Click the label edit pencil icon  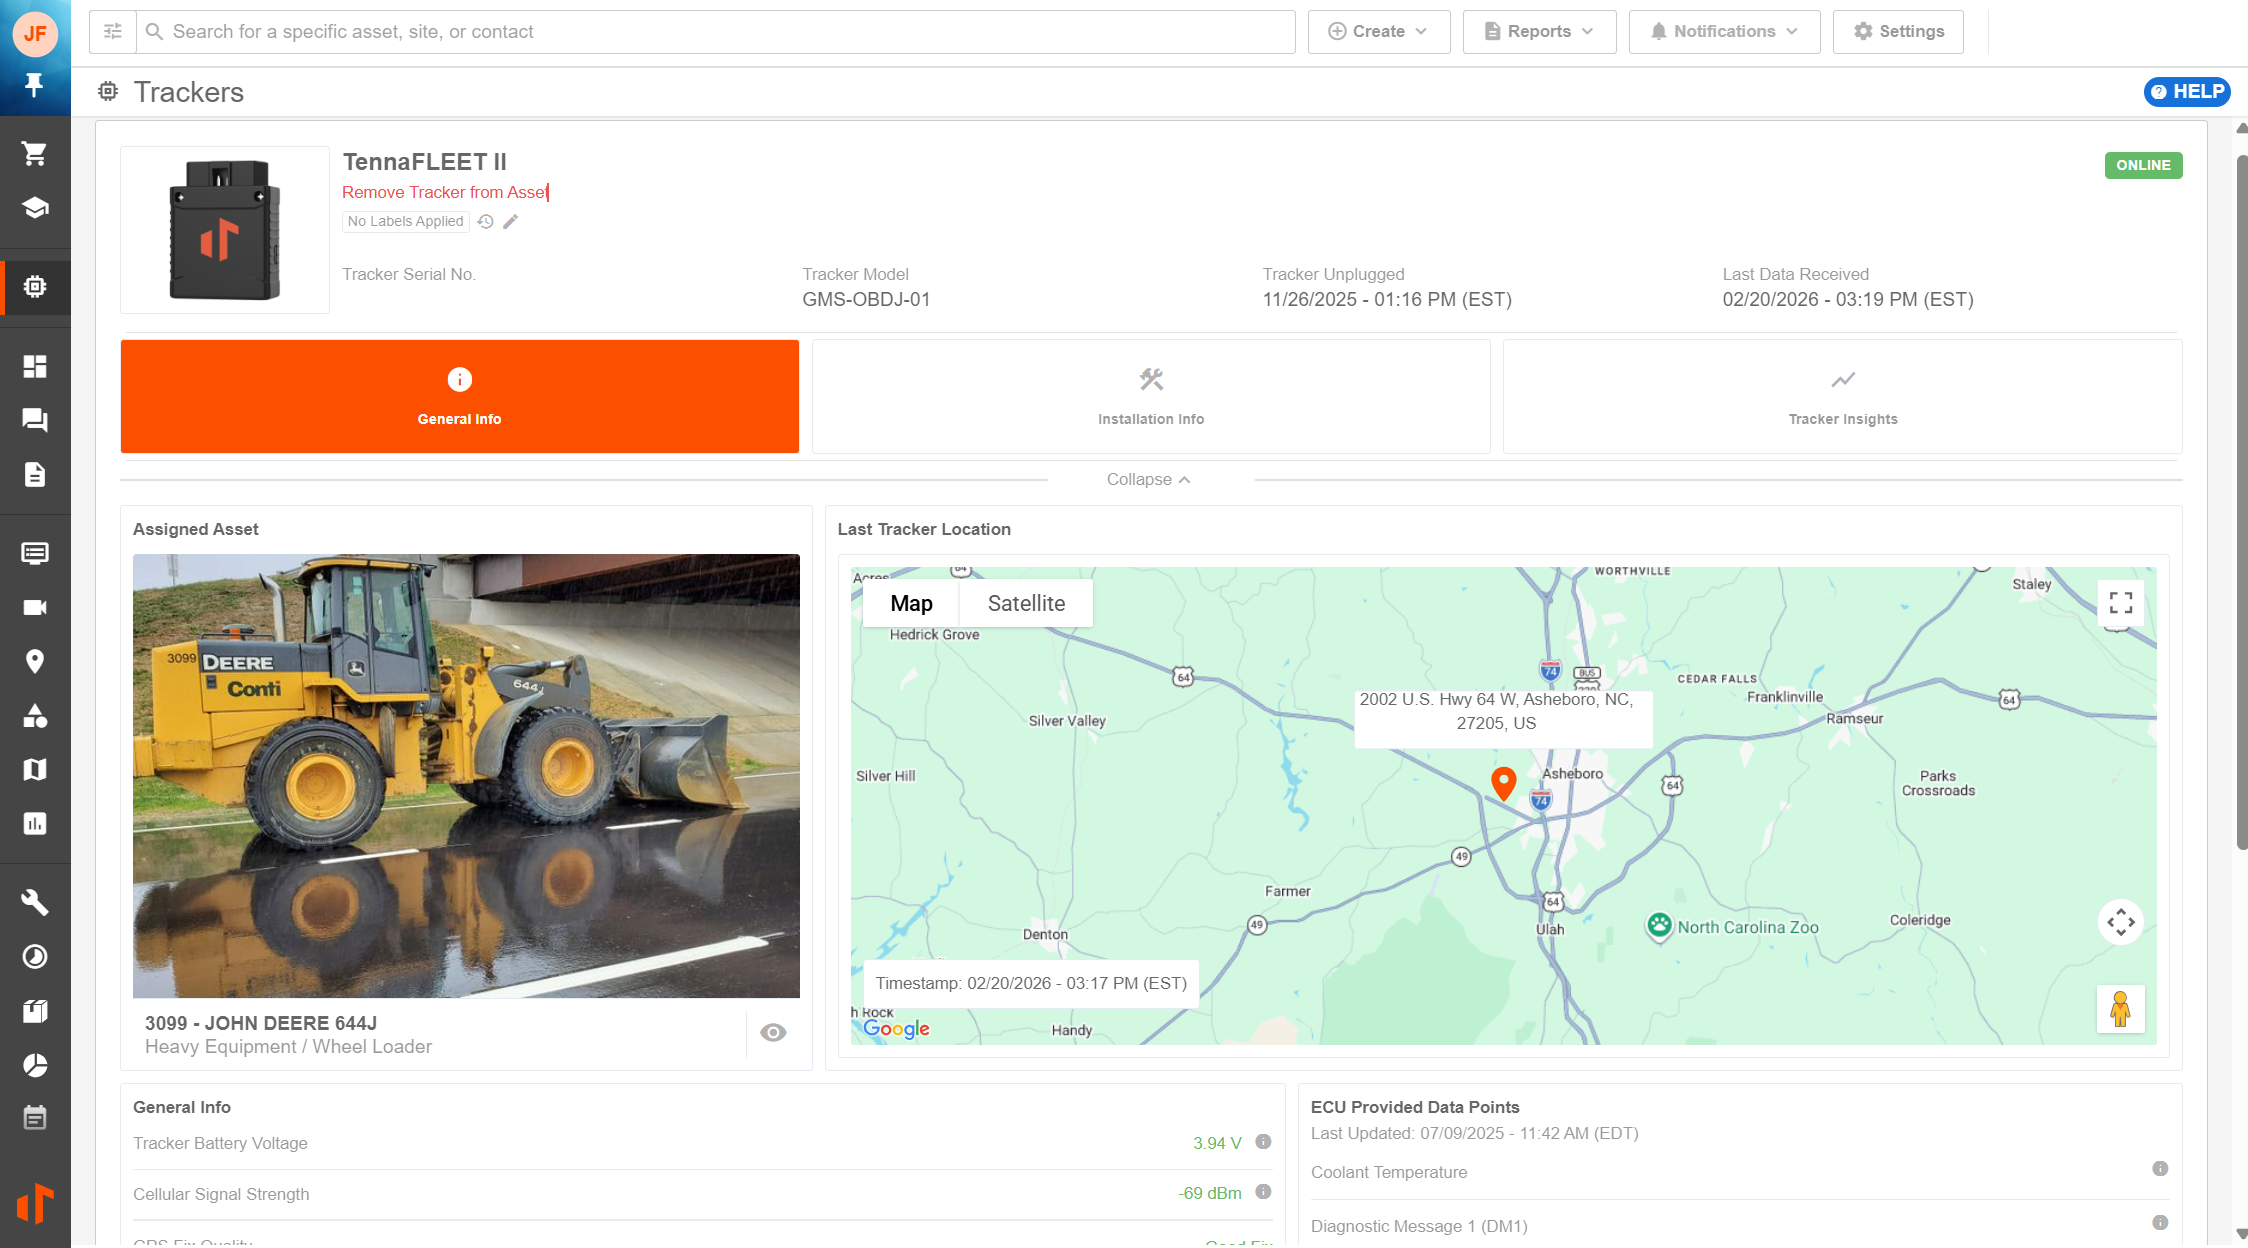click(511, 222)
